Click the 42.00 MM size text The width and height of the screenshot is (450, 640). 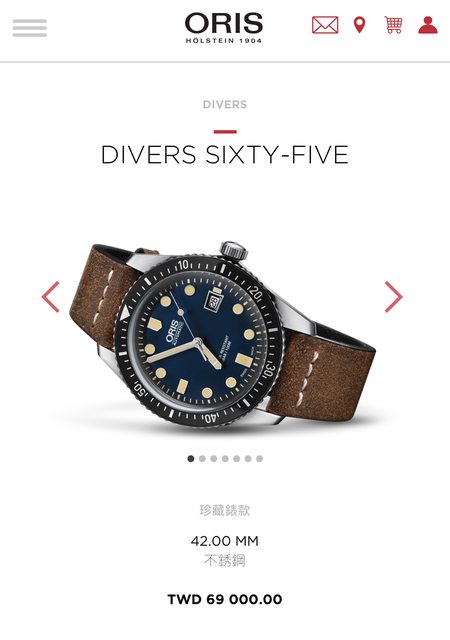pyautogui.click(x=225, y=541)
